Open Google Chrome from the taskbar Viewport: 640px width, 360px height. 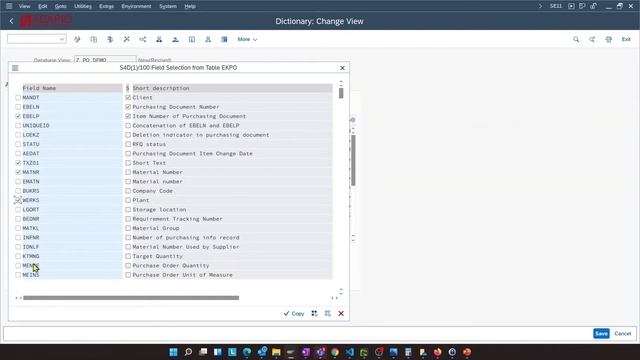click(x=335, y=352)
